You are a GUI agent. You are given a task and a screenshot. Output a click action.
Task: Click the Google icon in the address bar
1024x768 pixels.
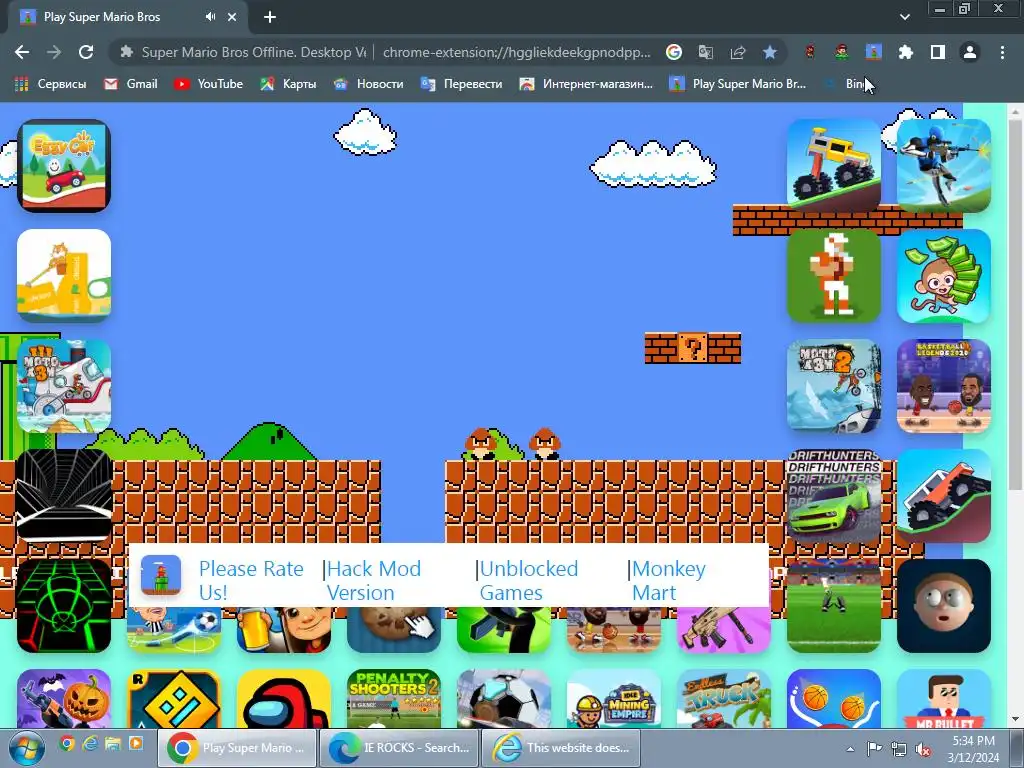point(674,52)
